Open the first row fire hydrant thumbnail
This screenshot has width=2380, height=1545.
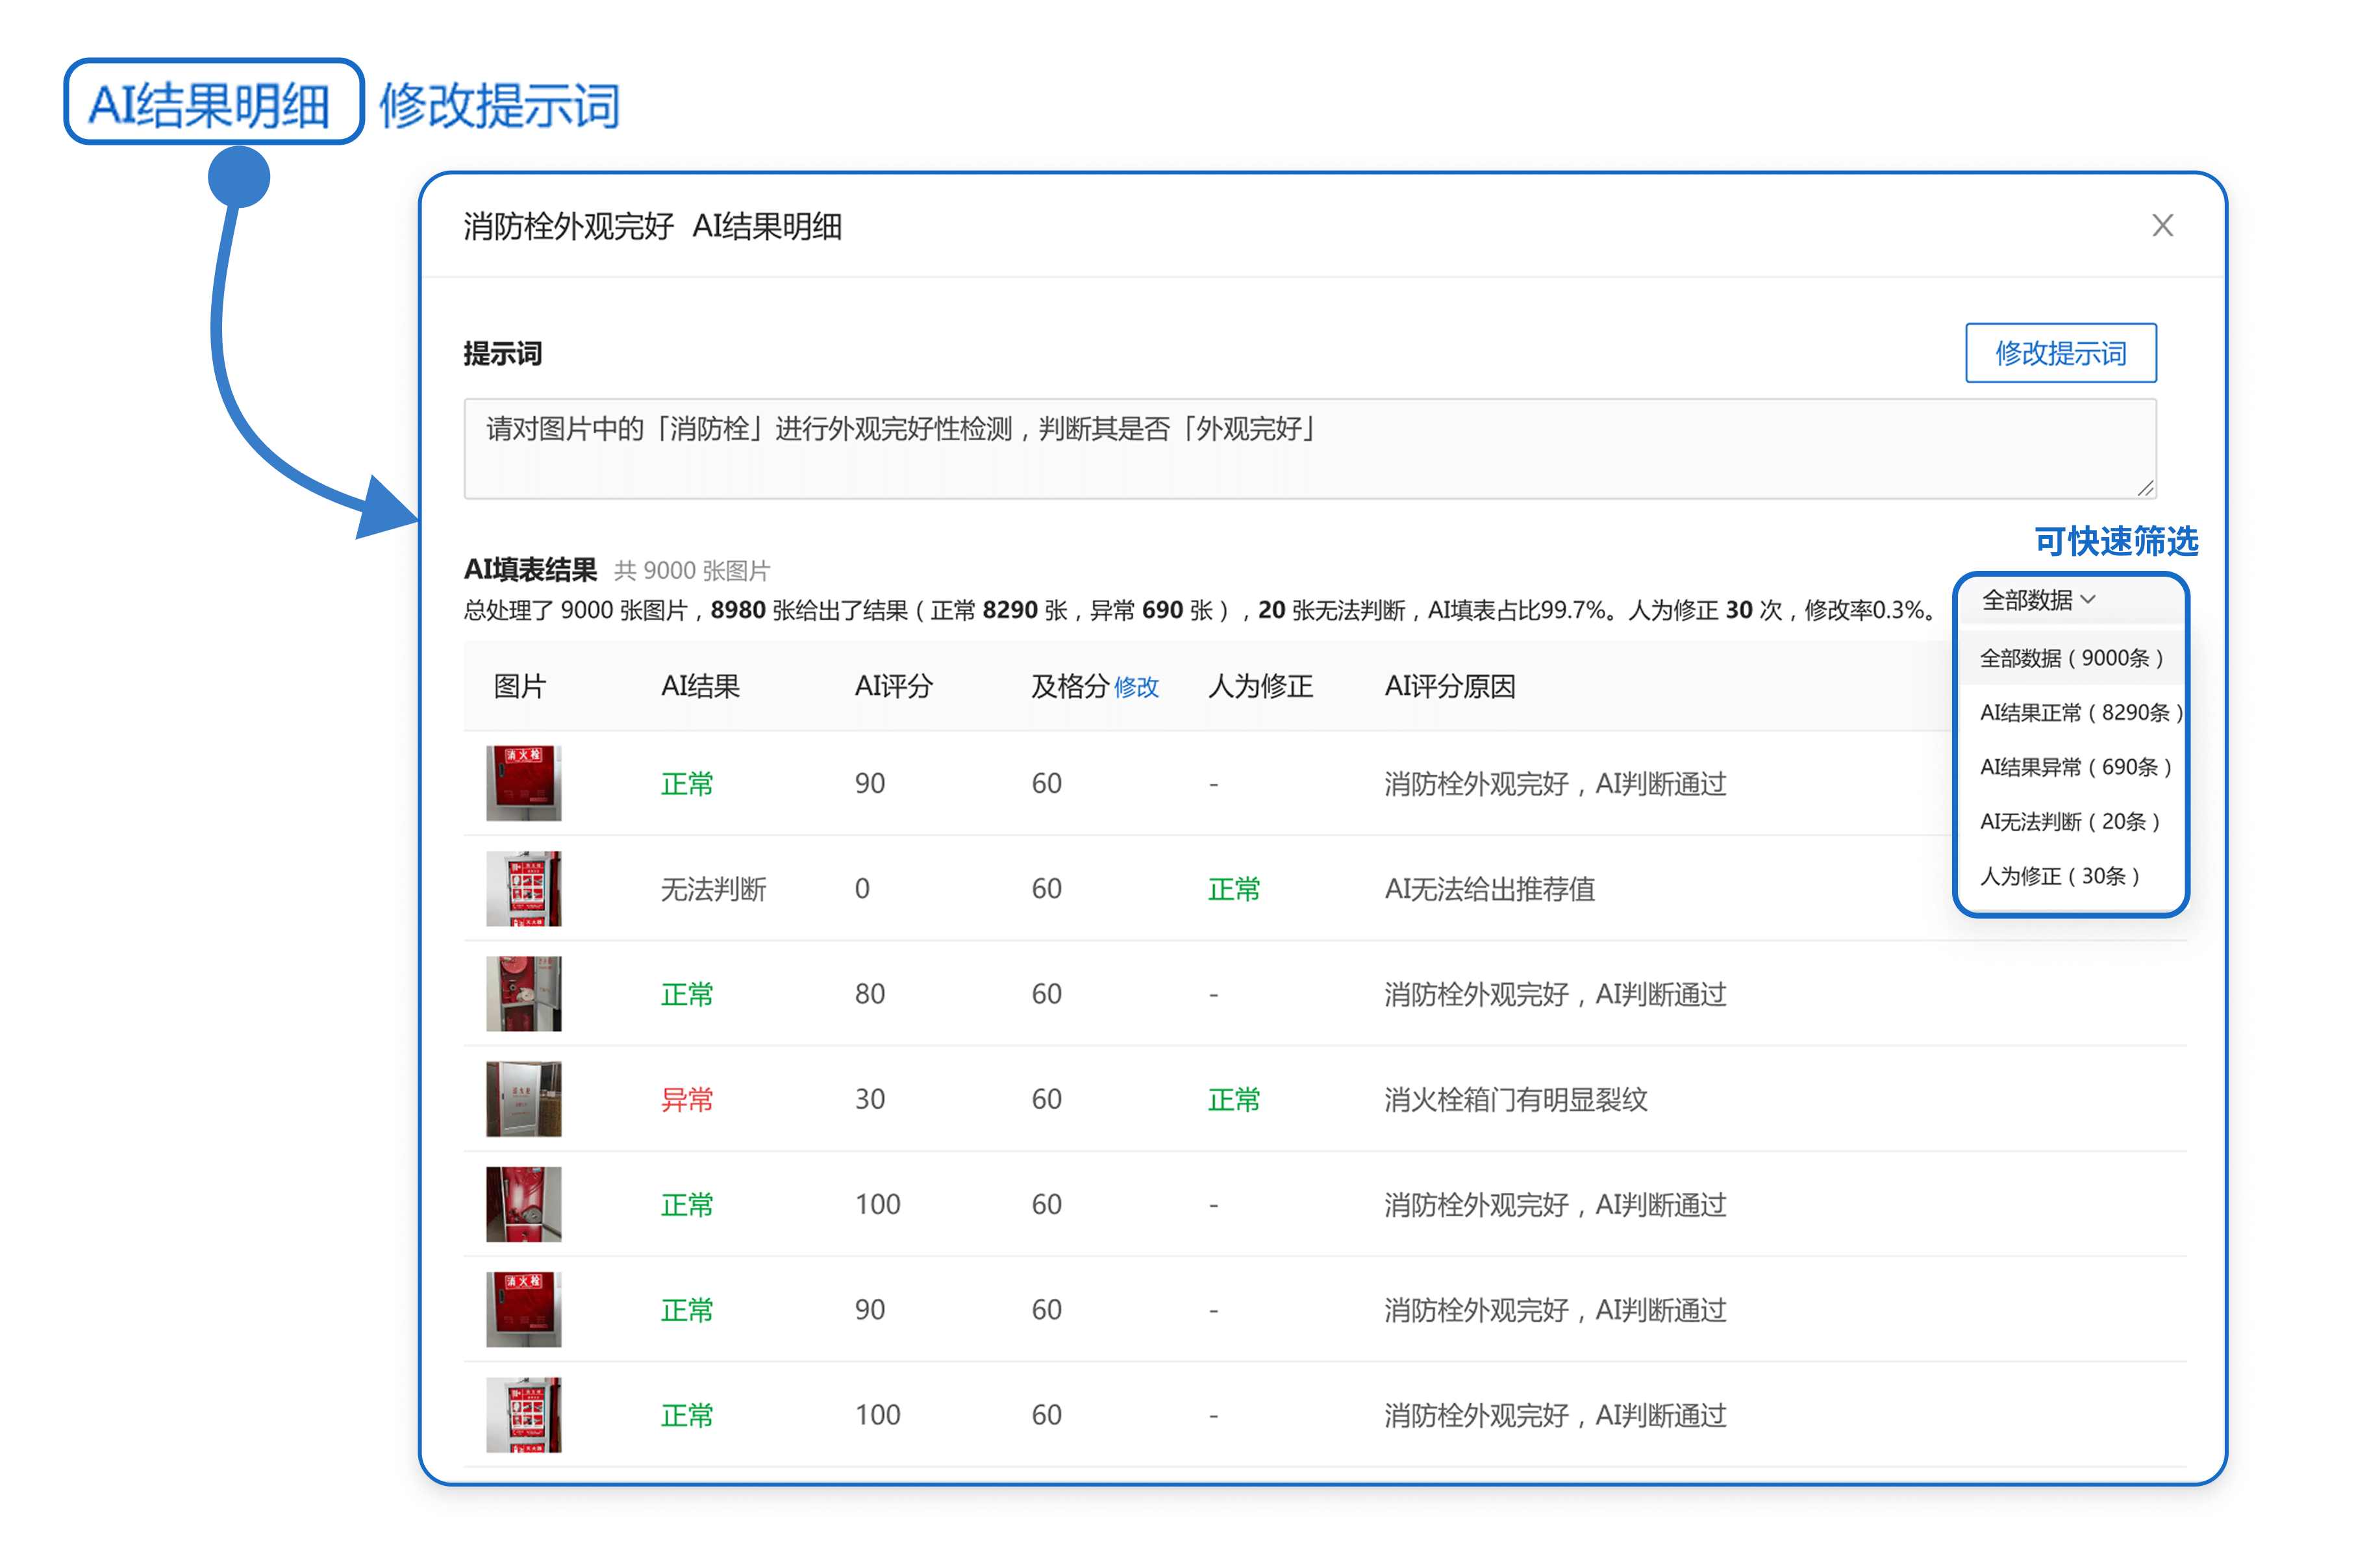tap(523, 783)
